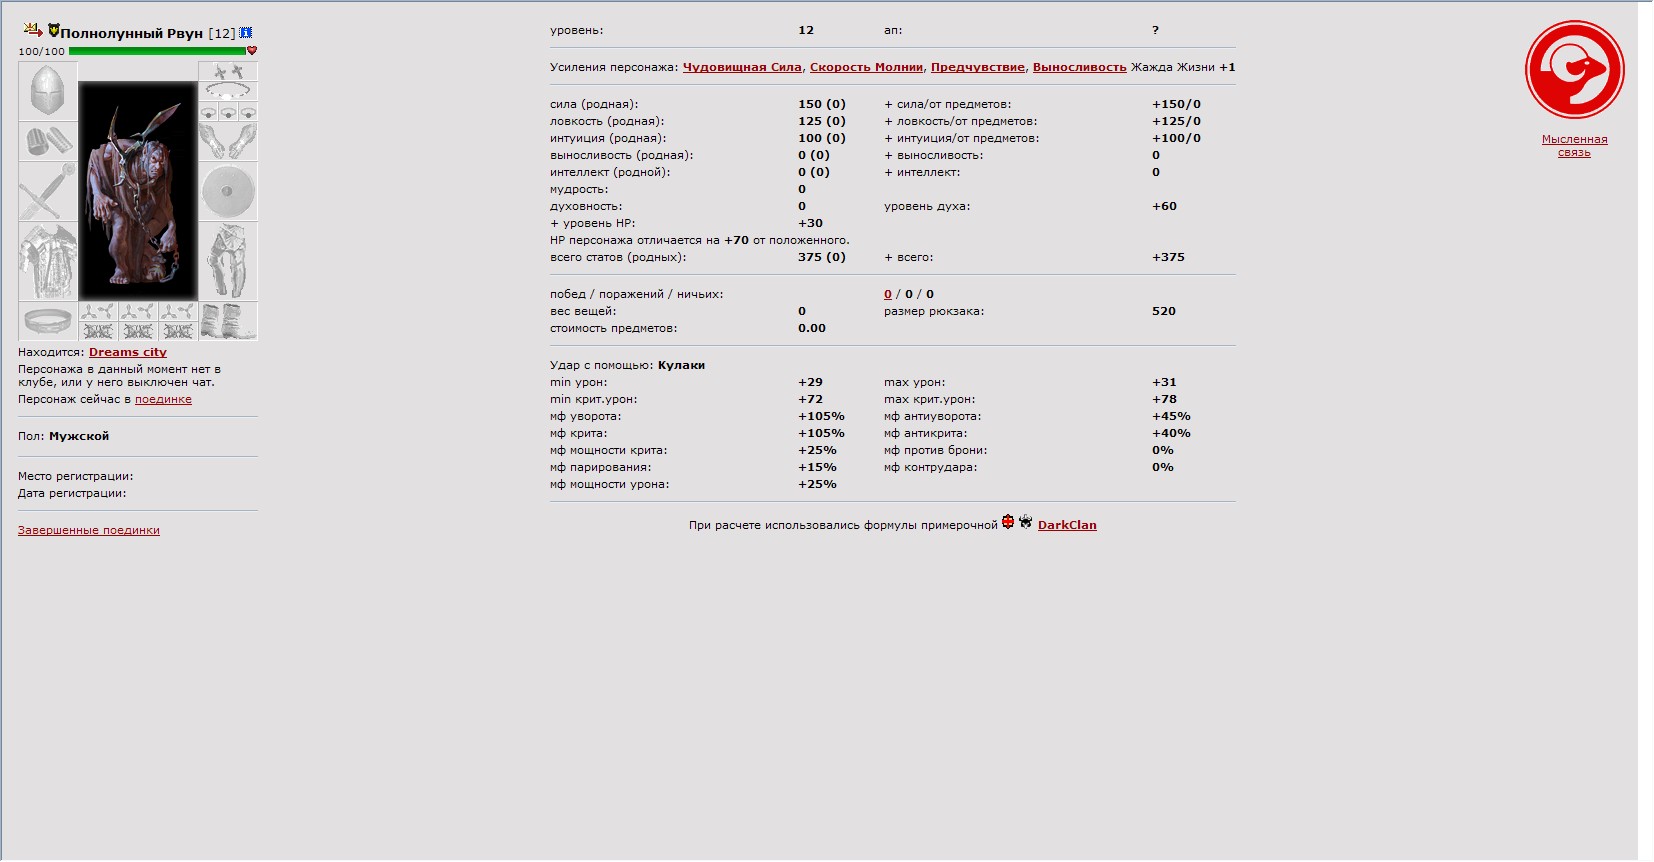The image size is (1654, 862).
Task: Click the green 100/100 health bar
Action: [x=157, y=50]
